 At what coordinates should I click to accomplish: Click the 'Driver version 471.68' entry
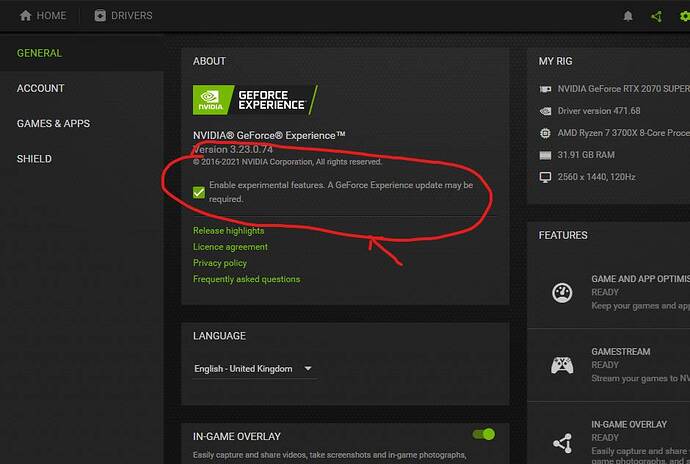599,111
